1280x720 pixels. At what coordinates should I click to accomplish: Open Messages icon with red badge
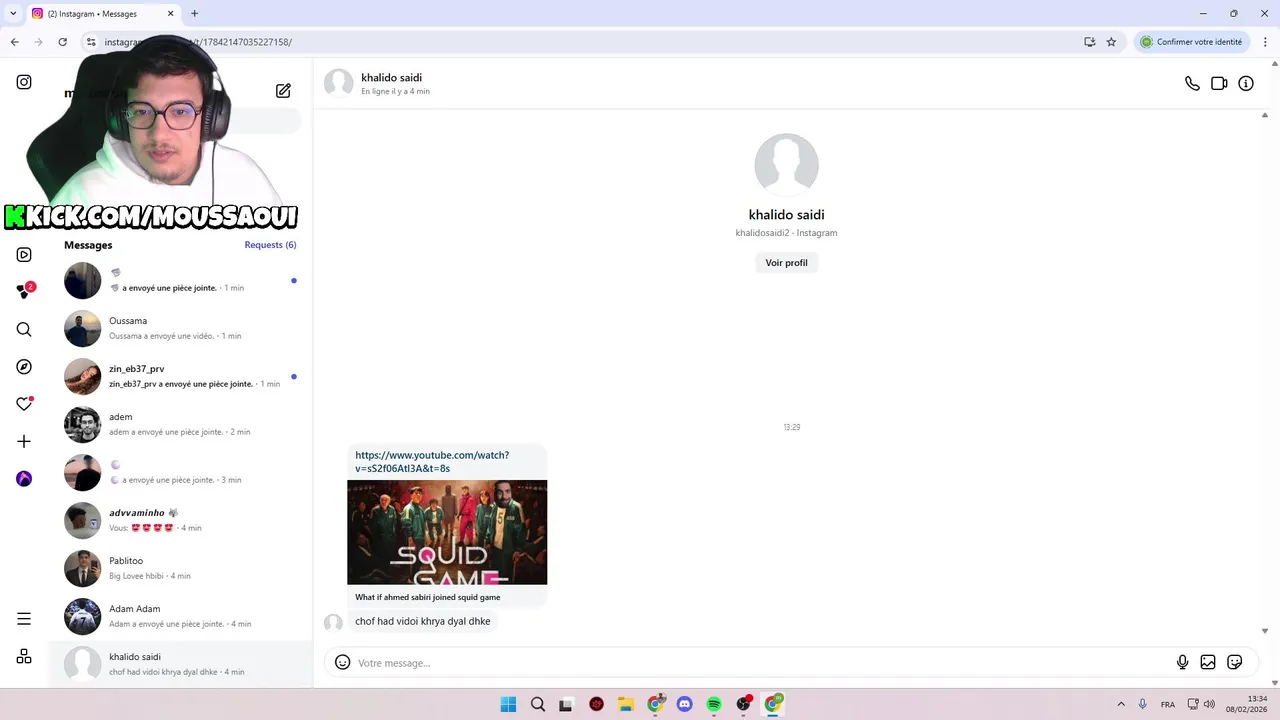point(24,291)
